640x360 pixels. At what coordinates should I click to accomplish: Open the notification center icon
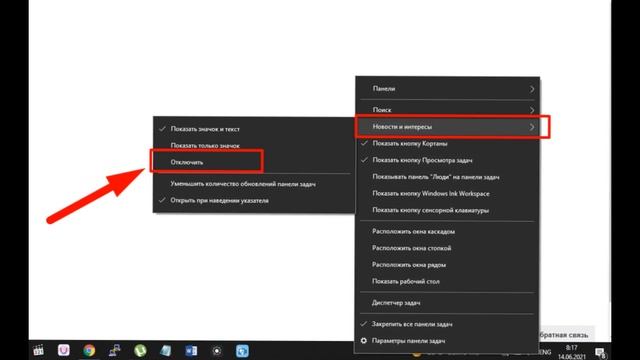coord(600,352)
